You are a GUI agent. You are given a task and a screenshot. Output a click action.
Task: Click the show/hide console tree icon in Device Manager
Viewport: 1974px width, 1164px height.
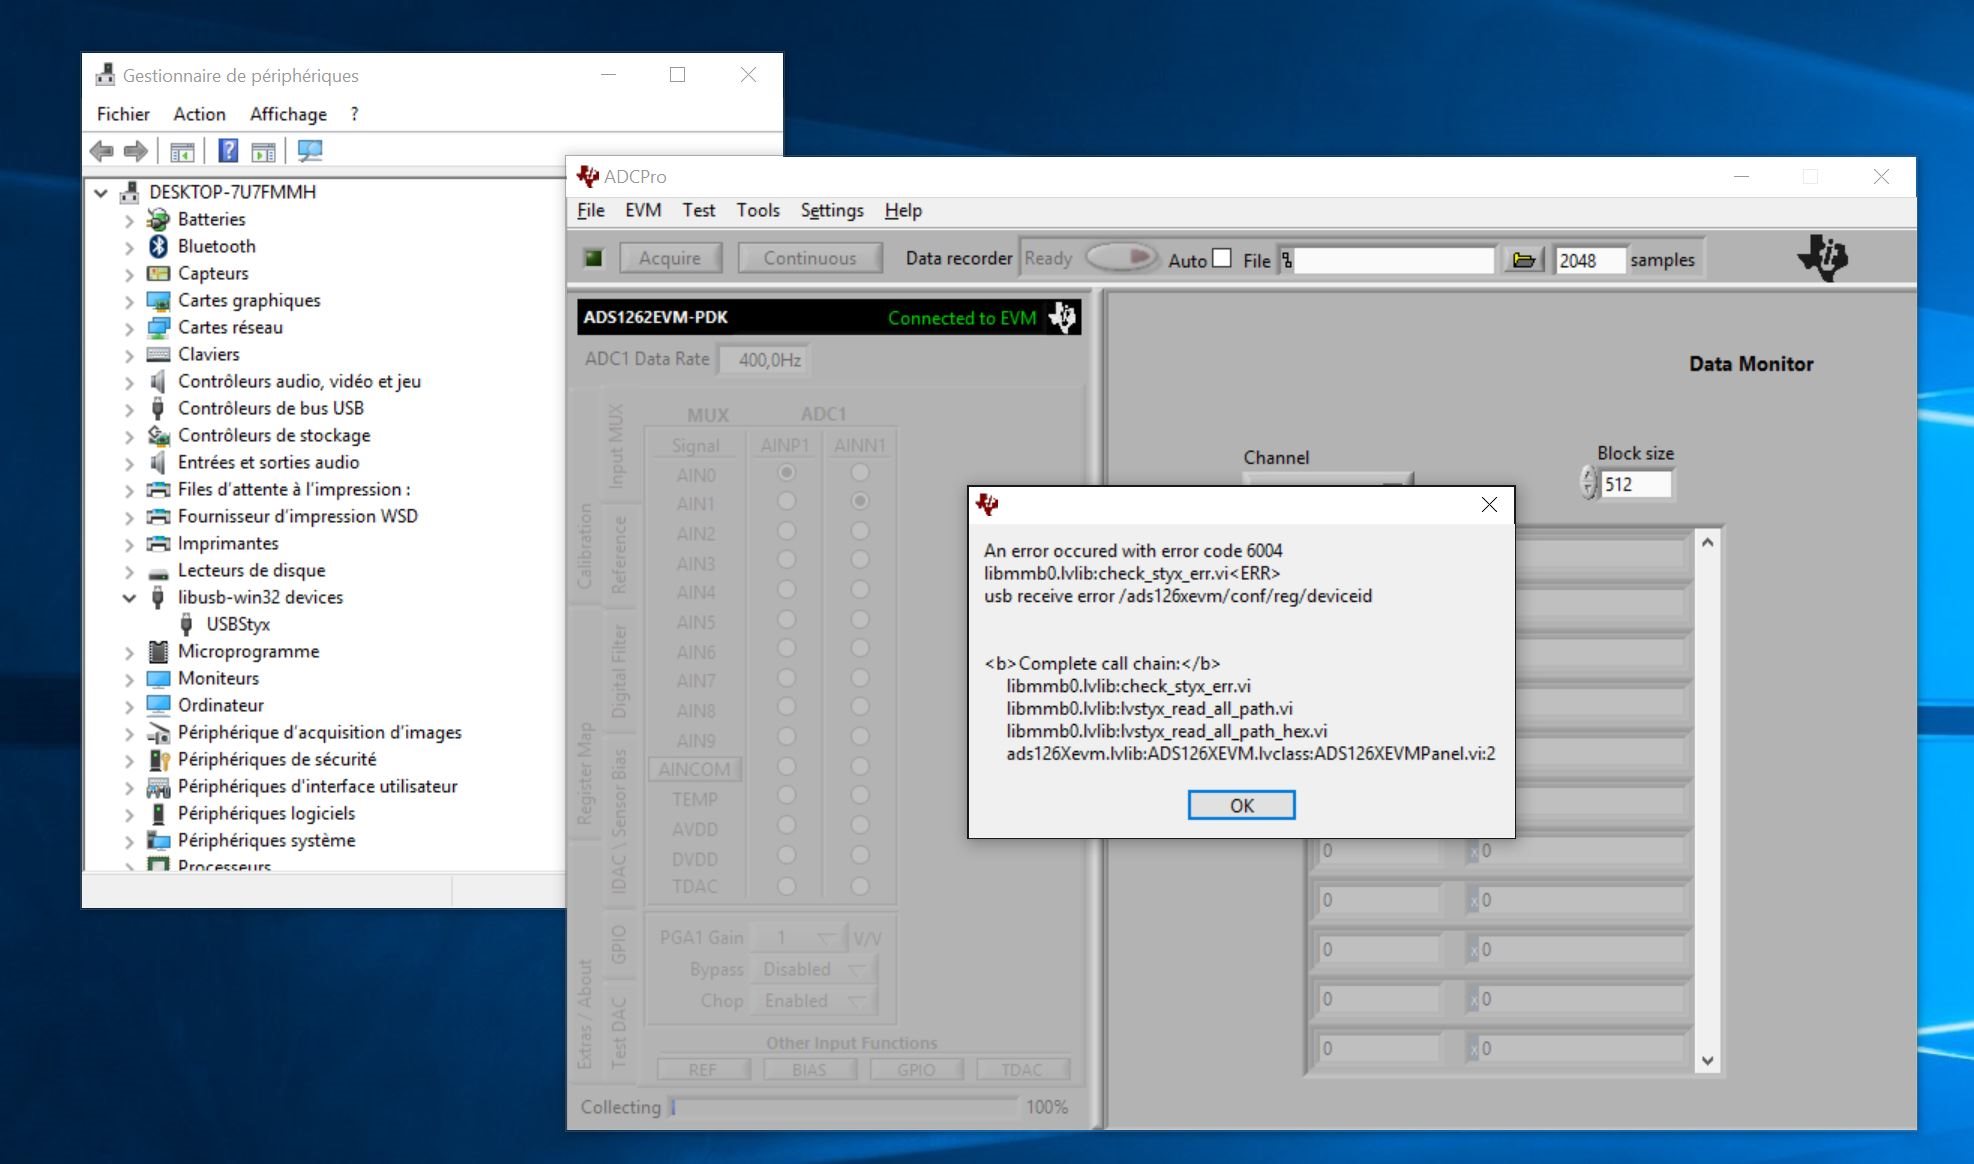point(182,152)
